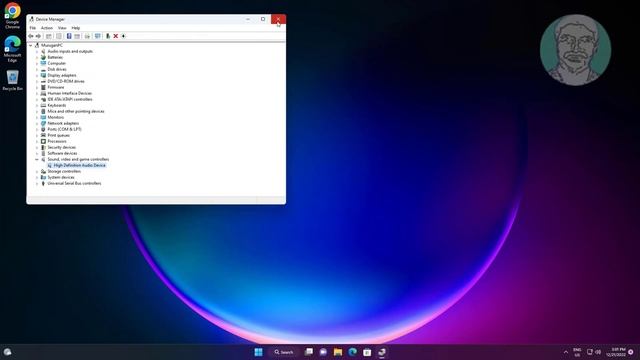
Task: Open Microsoft Store from the taskbar
Action: tap(367, 352)
